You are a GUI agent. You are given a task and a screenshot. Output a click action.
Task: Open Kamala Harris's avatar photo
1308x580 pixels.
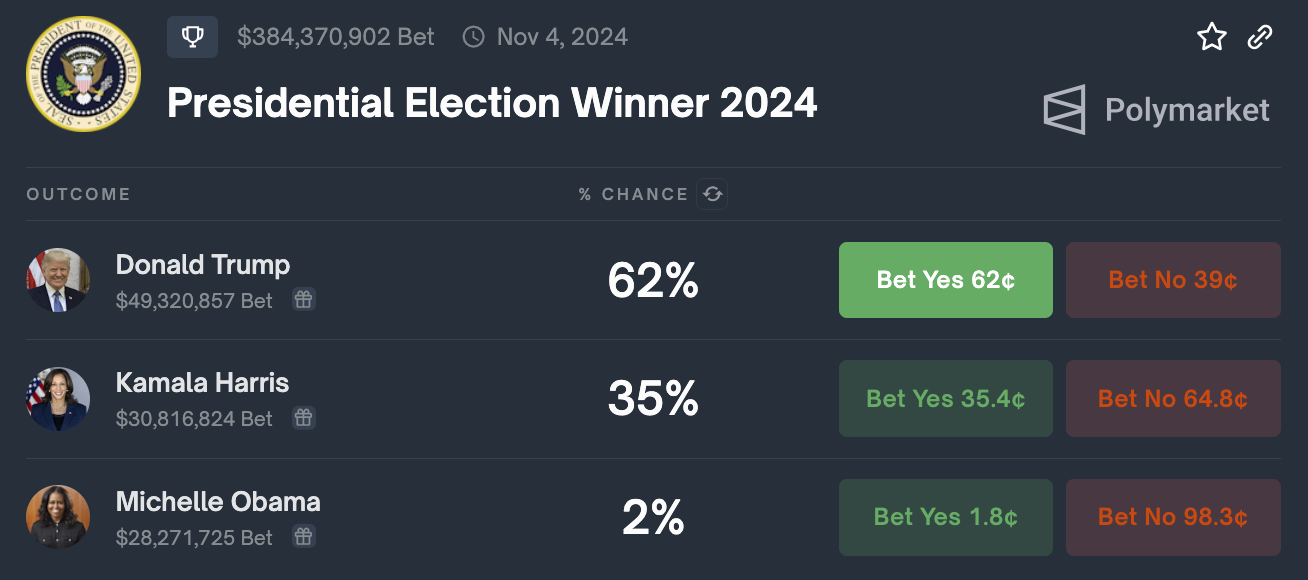point(58,399)
